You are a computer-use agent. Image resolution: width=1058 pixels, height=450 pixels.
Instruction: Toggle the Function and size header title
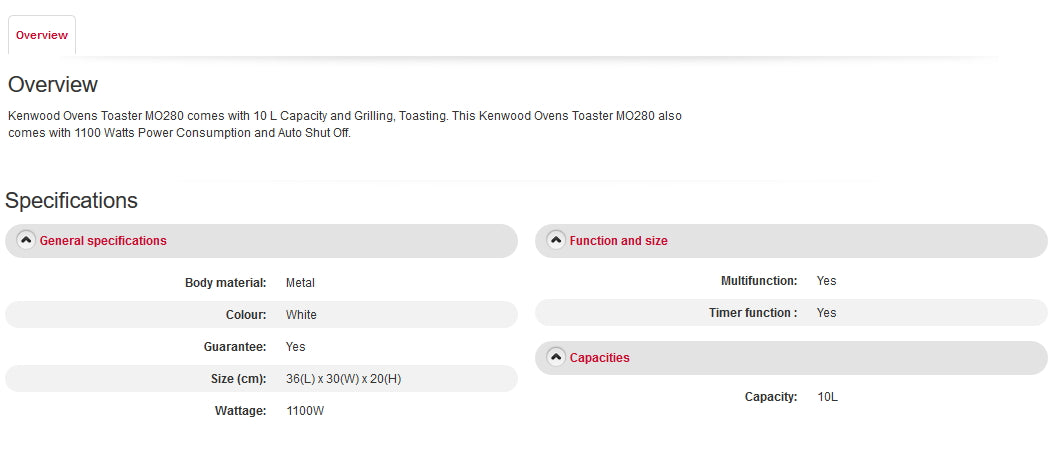pyautogui.click(x=618, y=241)
